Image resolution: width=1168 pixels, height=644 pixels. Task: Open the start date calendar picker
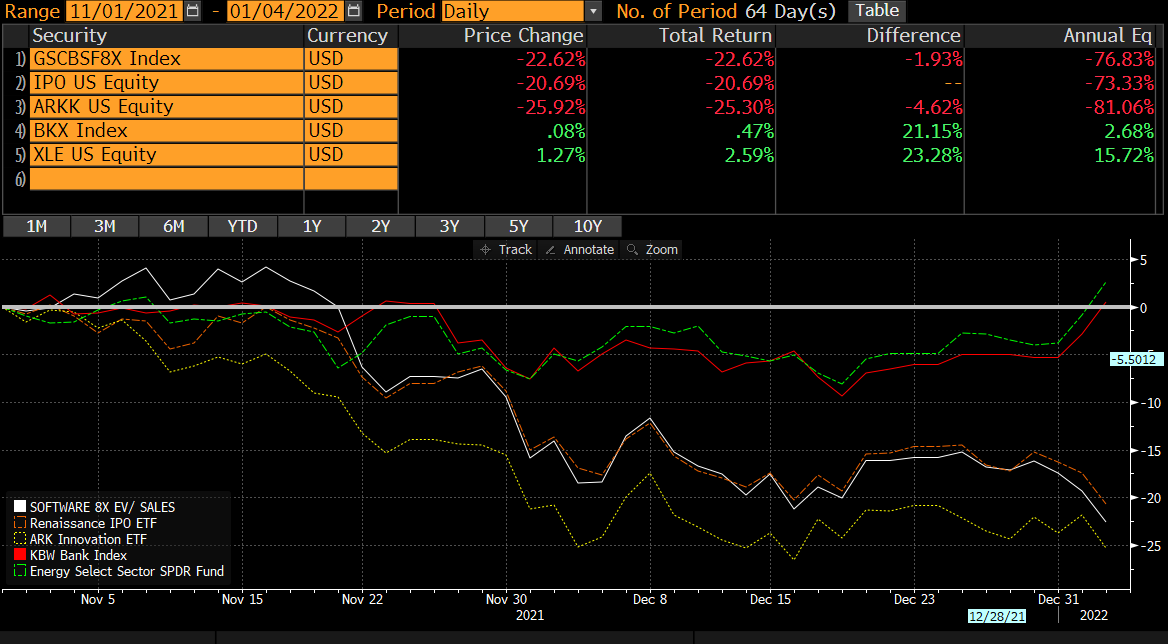click(x=193, y=12)
